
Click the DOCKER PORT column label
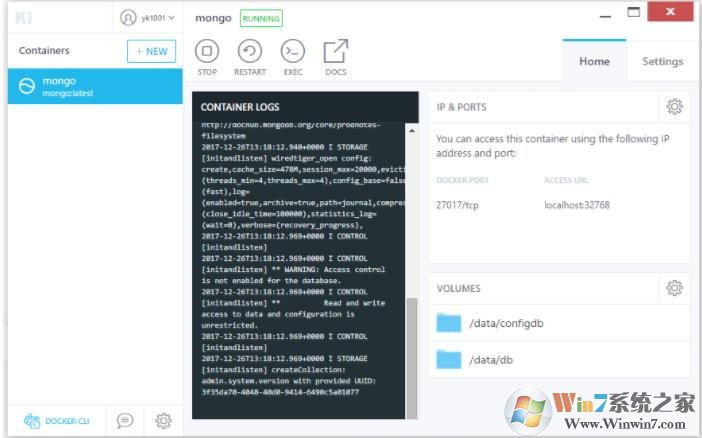(462, 180)
